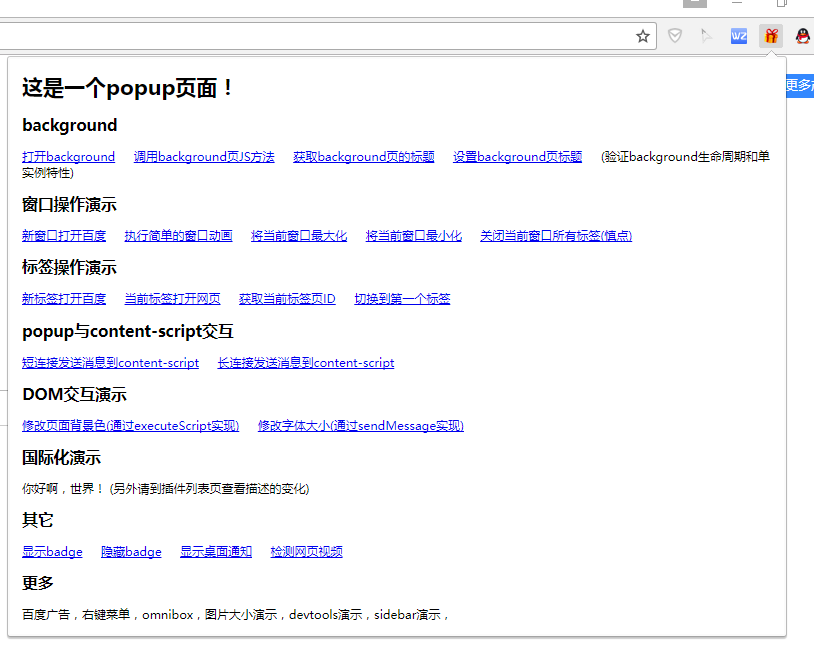Switch to first tab via 切换到第一个标签
The image size is (814, 647).
pos(402,298)
